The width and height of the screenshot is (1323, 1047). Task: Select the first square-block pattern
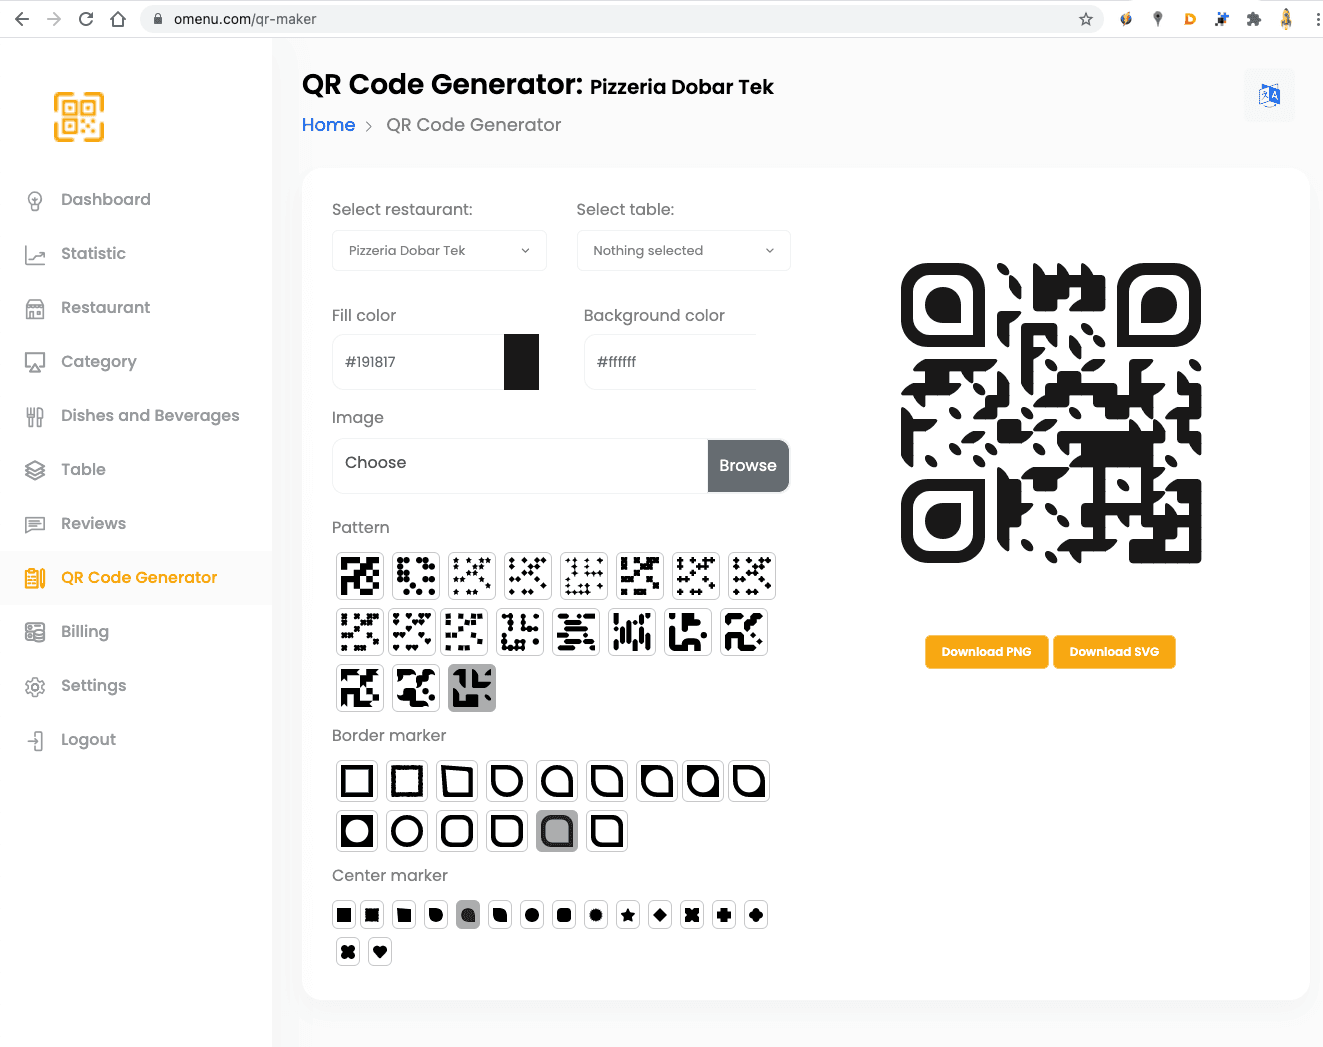point(360,576)
